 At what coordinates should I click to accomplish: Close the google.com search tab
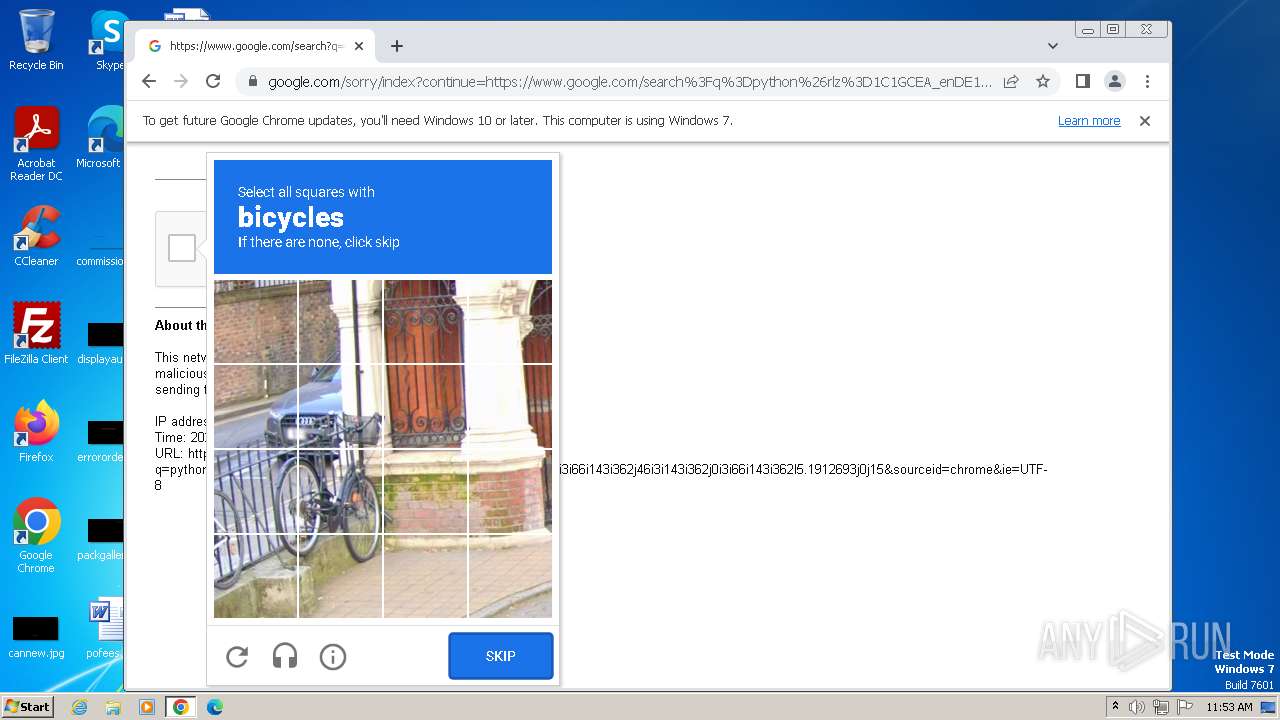coord(359,46)
